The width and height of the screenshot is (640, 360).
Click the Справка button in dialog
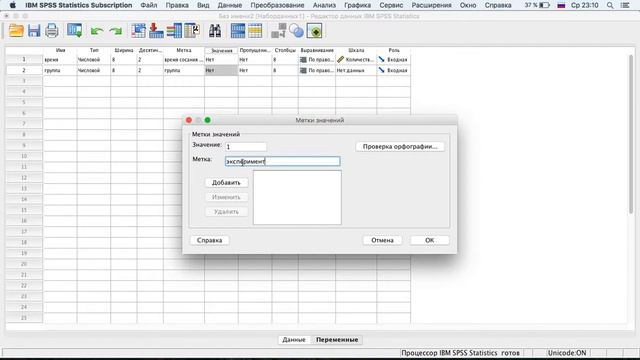209,240
